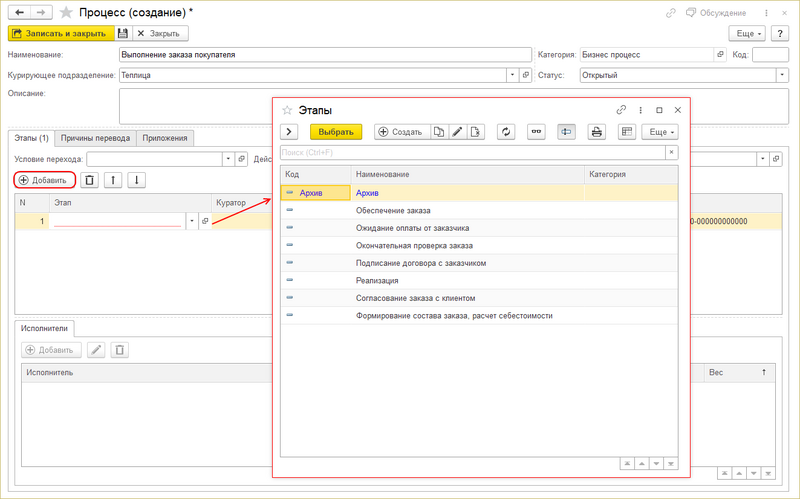Move stage row down with arrow

(x=136, y=180)
